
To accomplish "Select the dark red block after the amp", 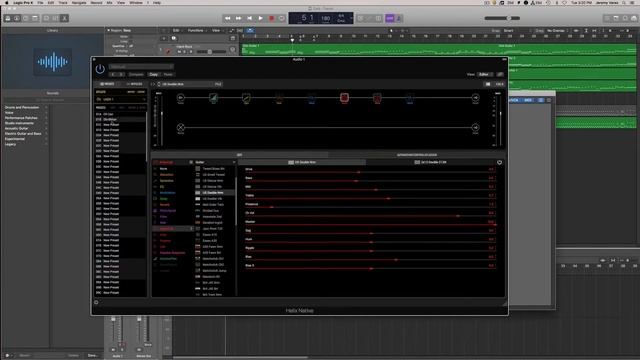I will point(377,98).
